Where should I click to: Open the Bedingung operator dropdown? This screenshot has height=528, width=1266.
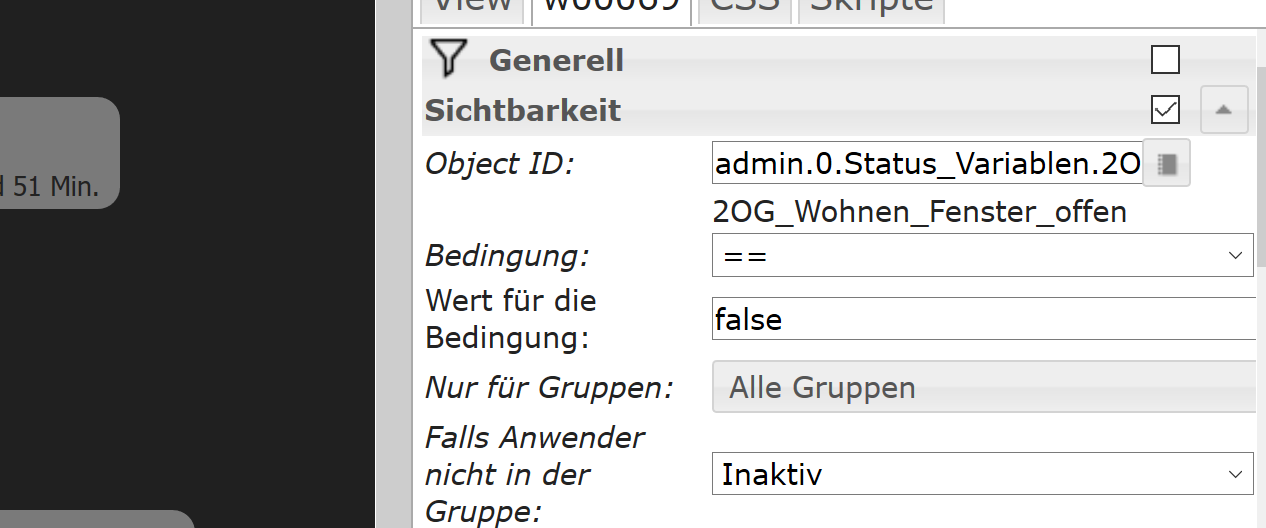point(981,256)
